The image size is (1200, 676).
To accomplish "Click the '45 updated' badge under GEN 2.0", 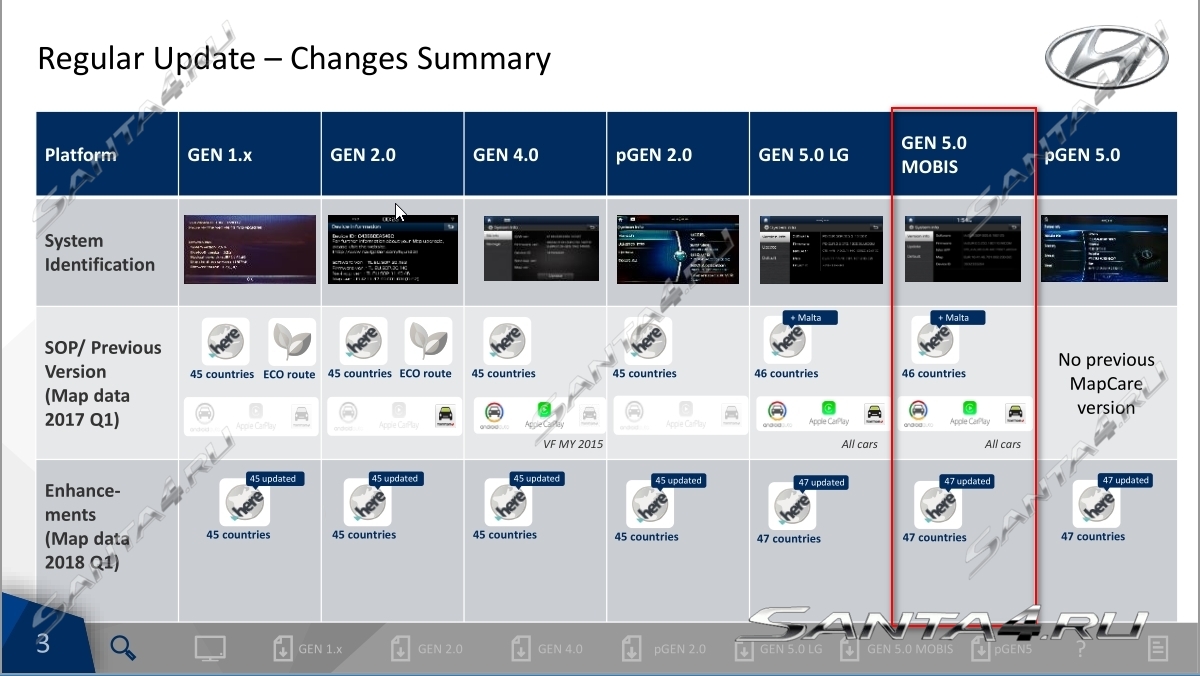I will 395,479.
